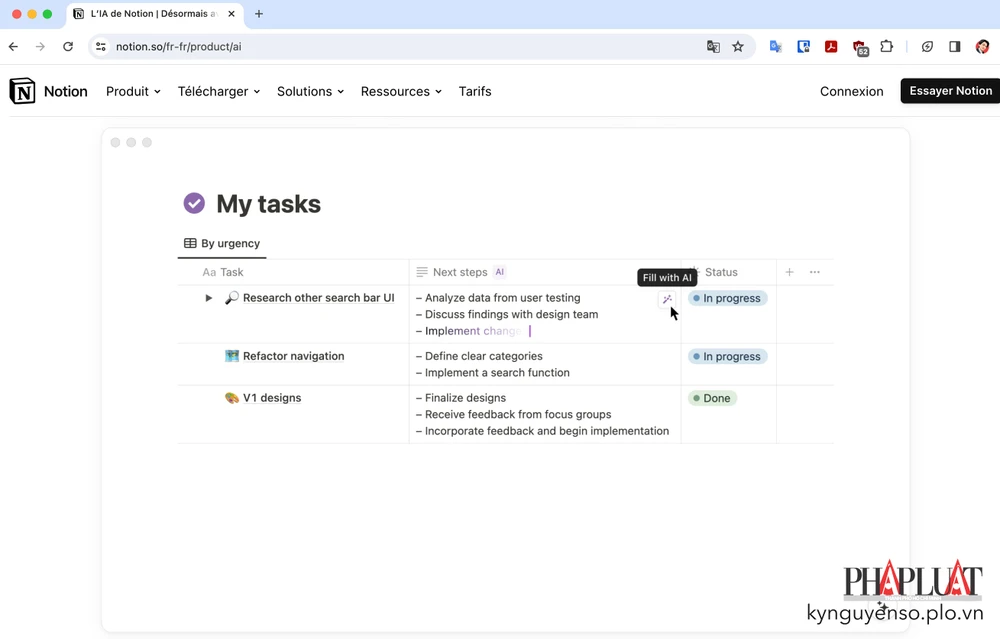
Task: Click the Connexion link
Action: tap(851, 91)
